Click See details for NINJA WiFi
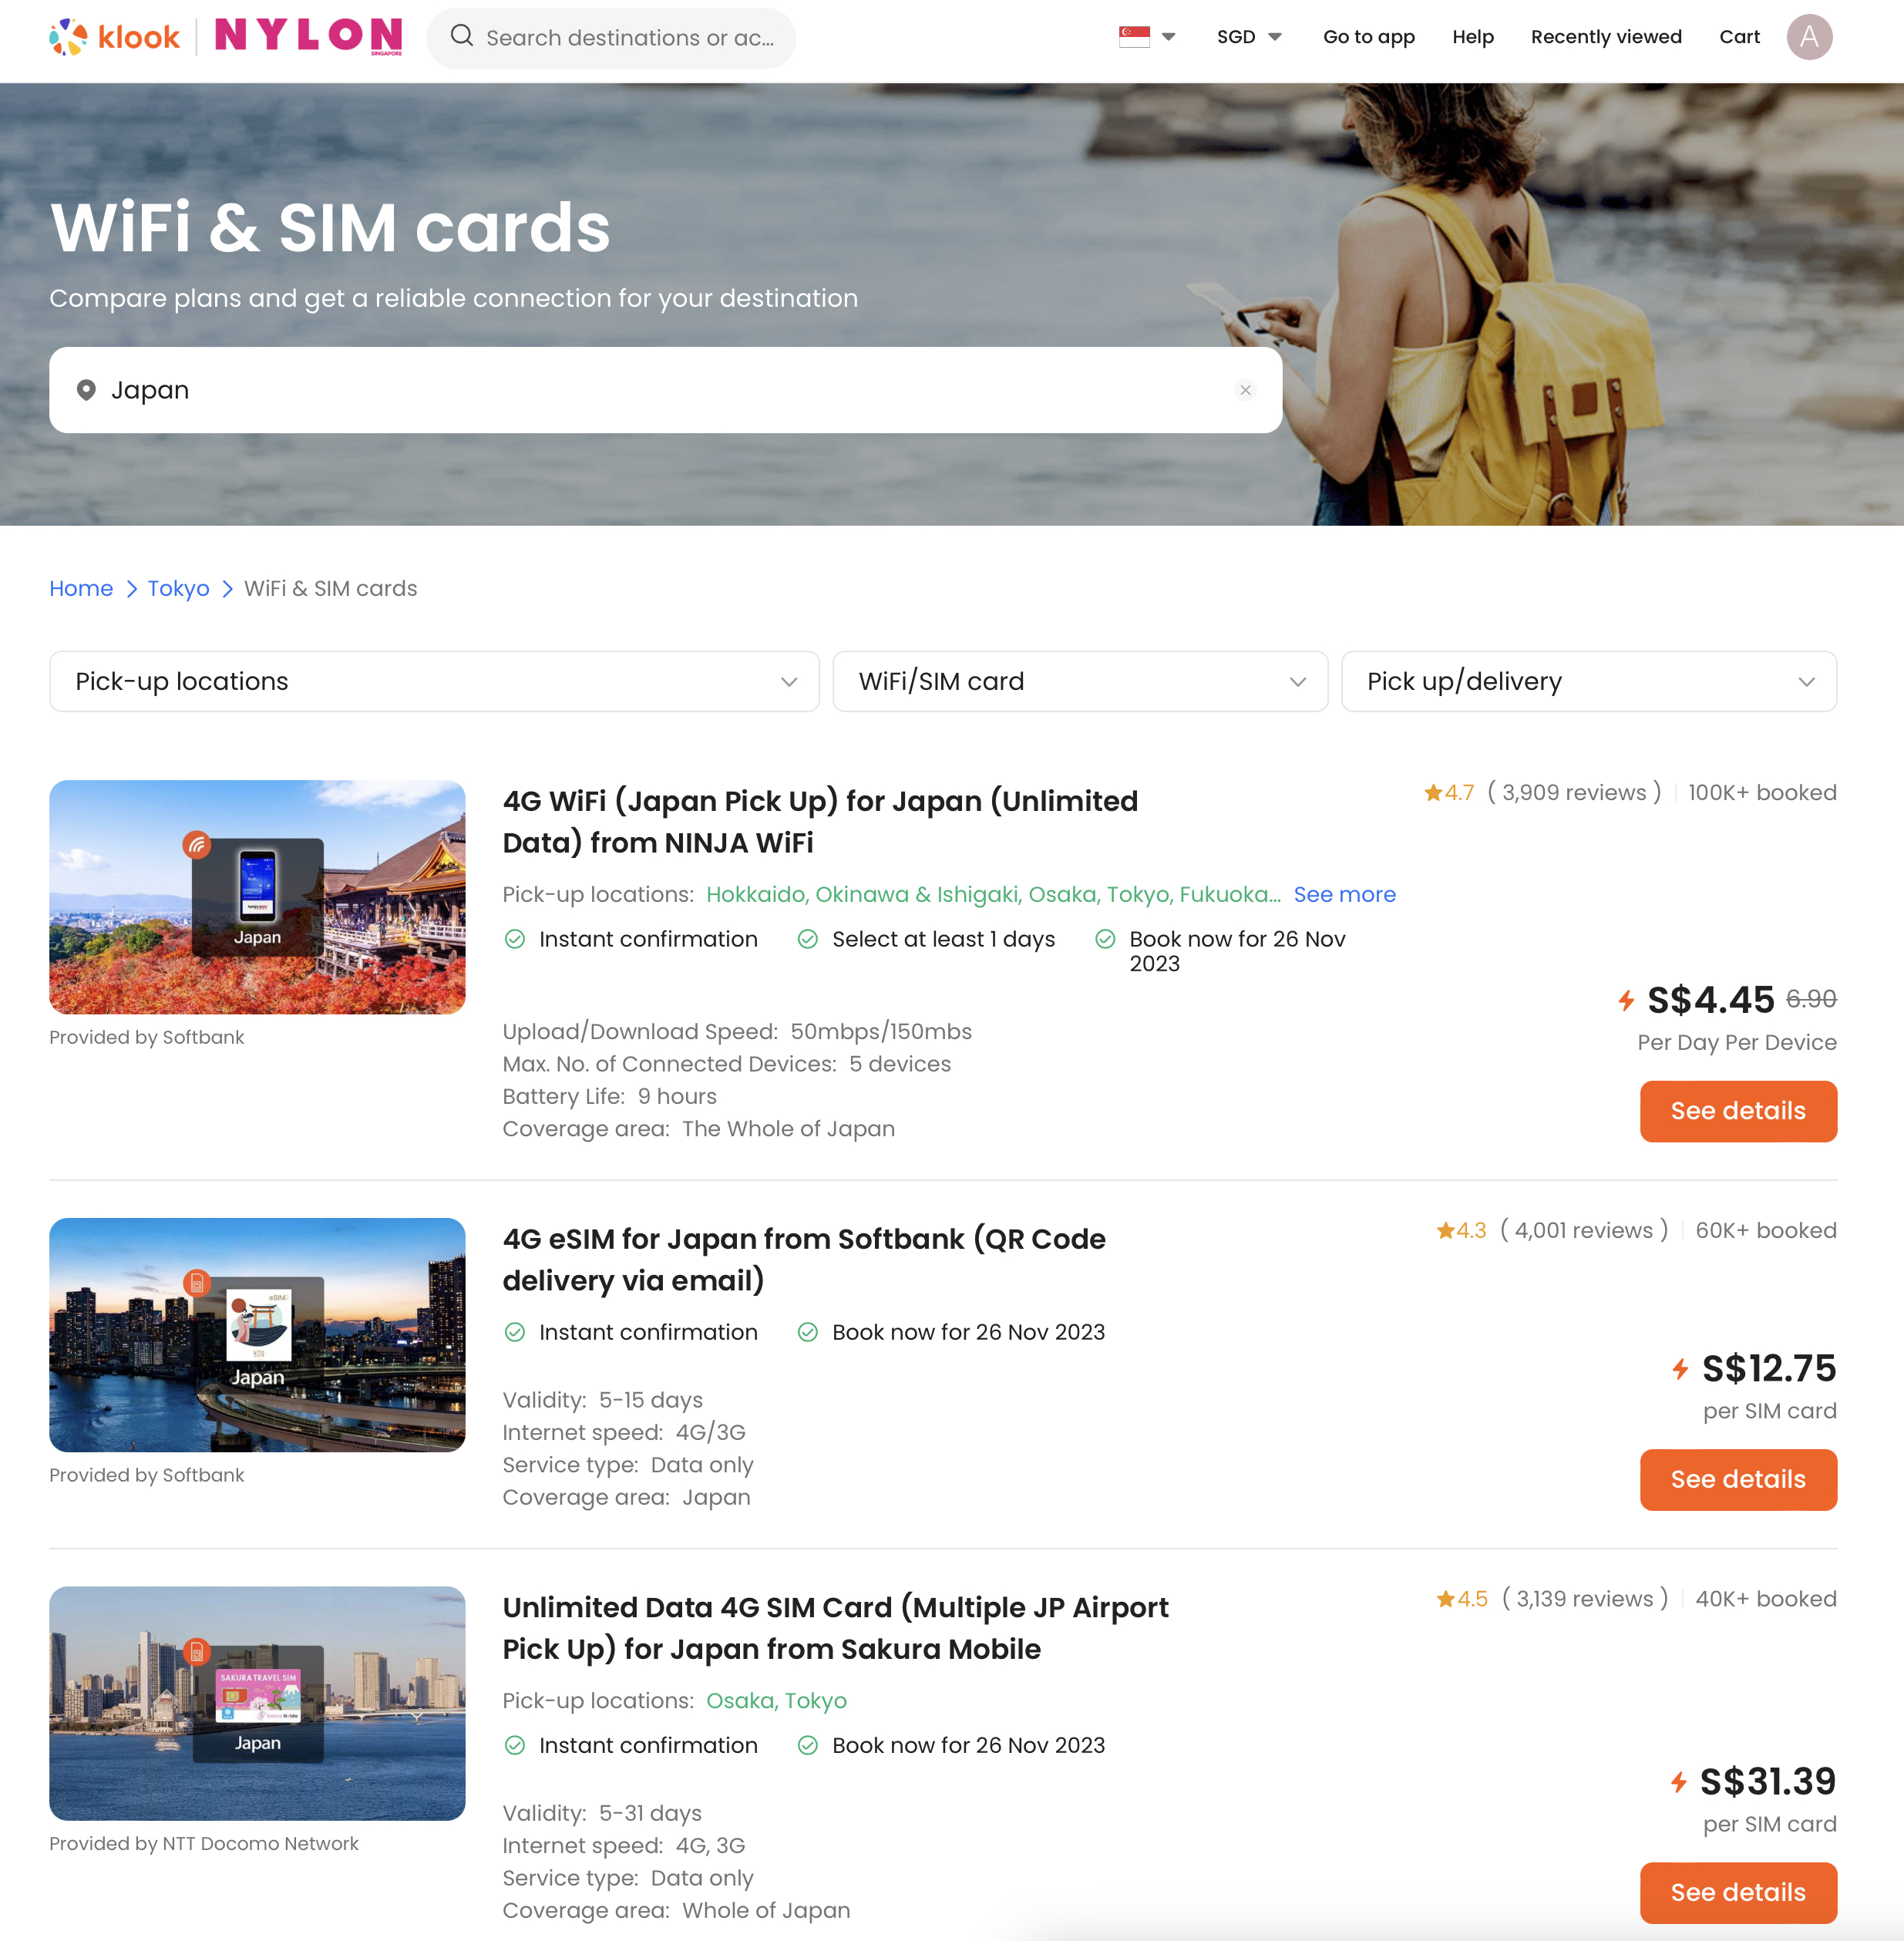 tap(1738, 1111)
